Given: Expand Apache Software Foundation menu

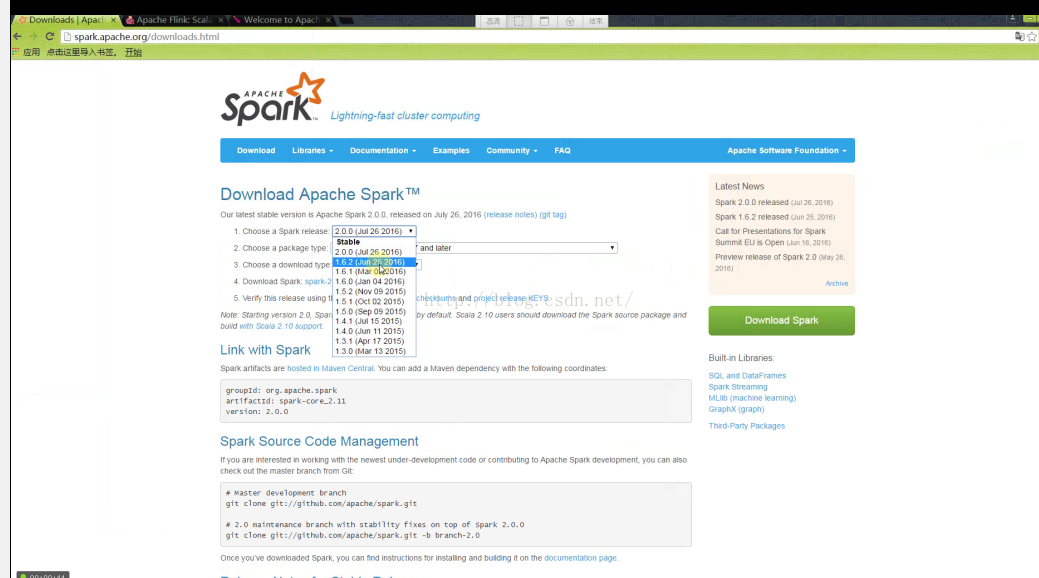Looking at the screenshot, I should (787, 150).
